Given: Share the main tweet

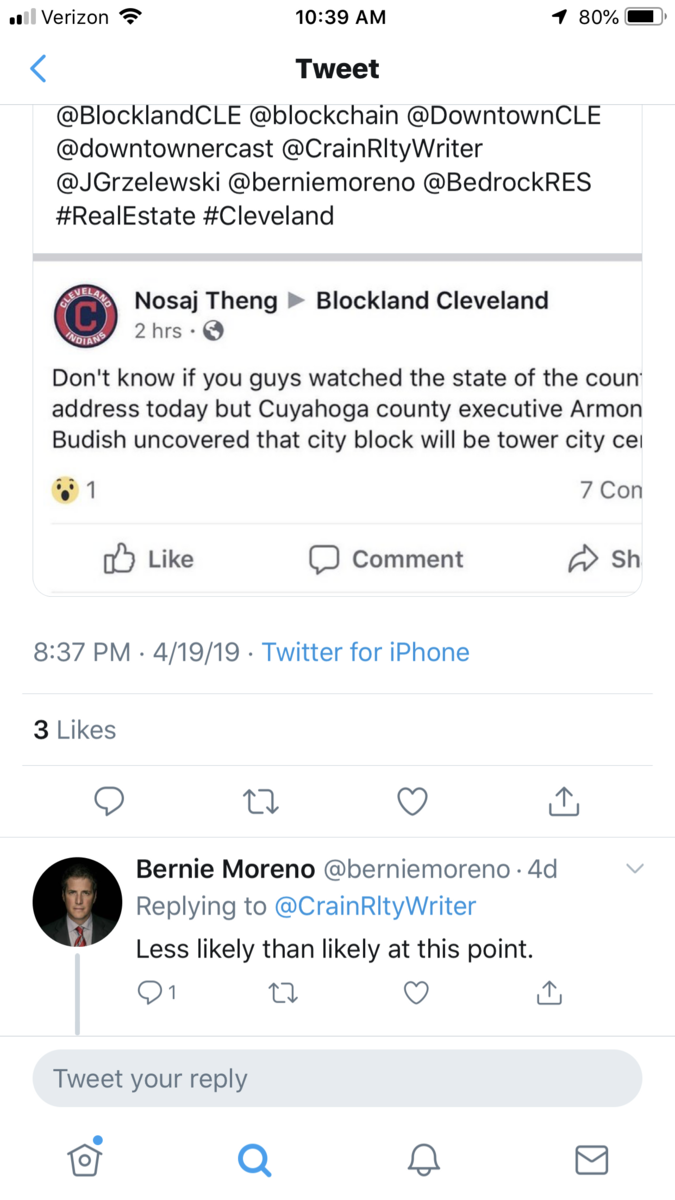Looking at the screenshot, I should pyautogui.click(x=564, y=799).
